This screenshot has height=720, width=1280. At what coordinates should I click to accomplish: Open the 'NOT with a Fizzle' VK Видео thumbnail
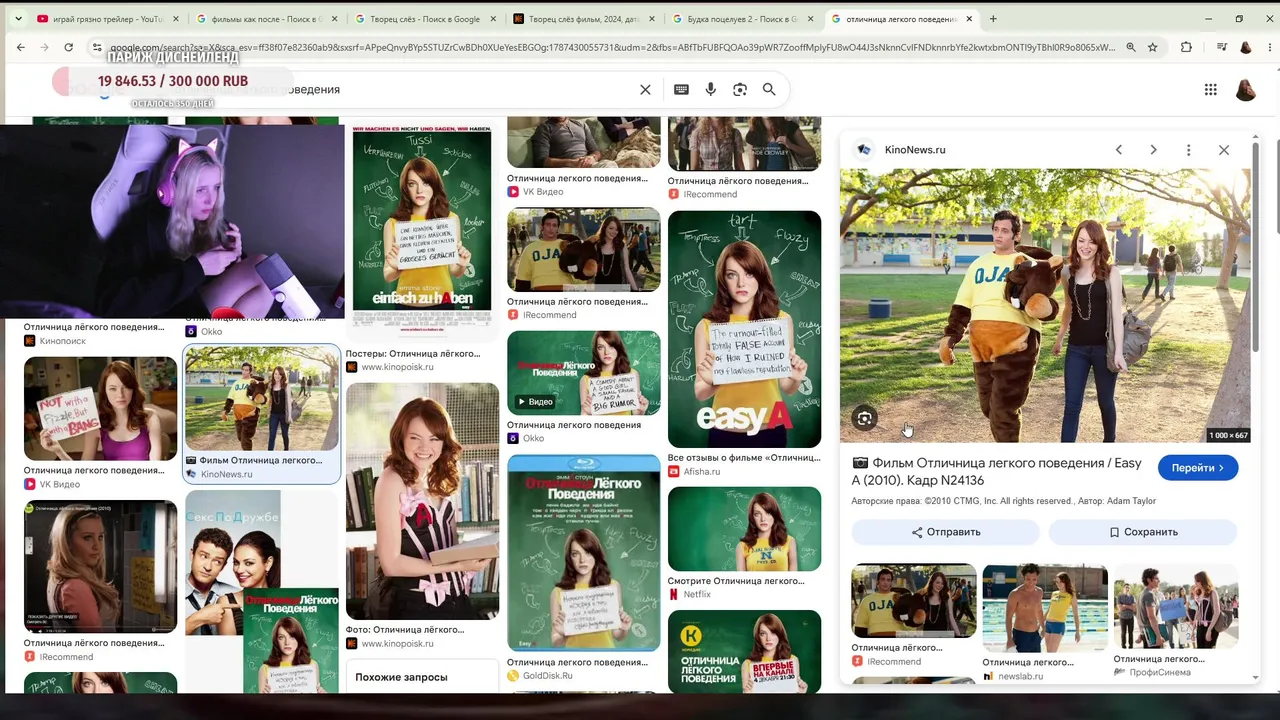100,408
